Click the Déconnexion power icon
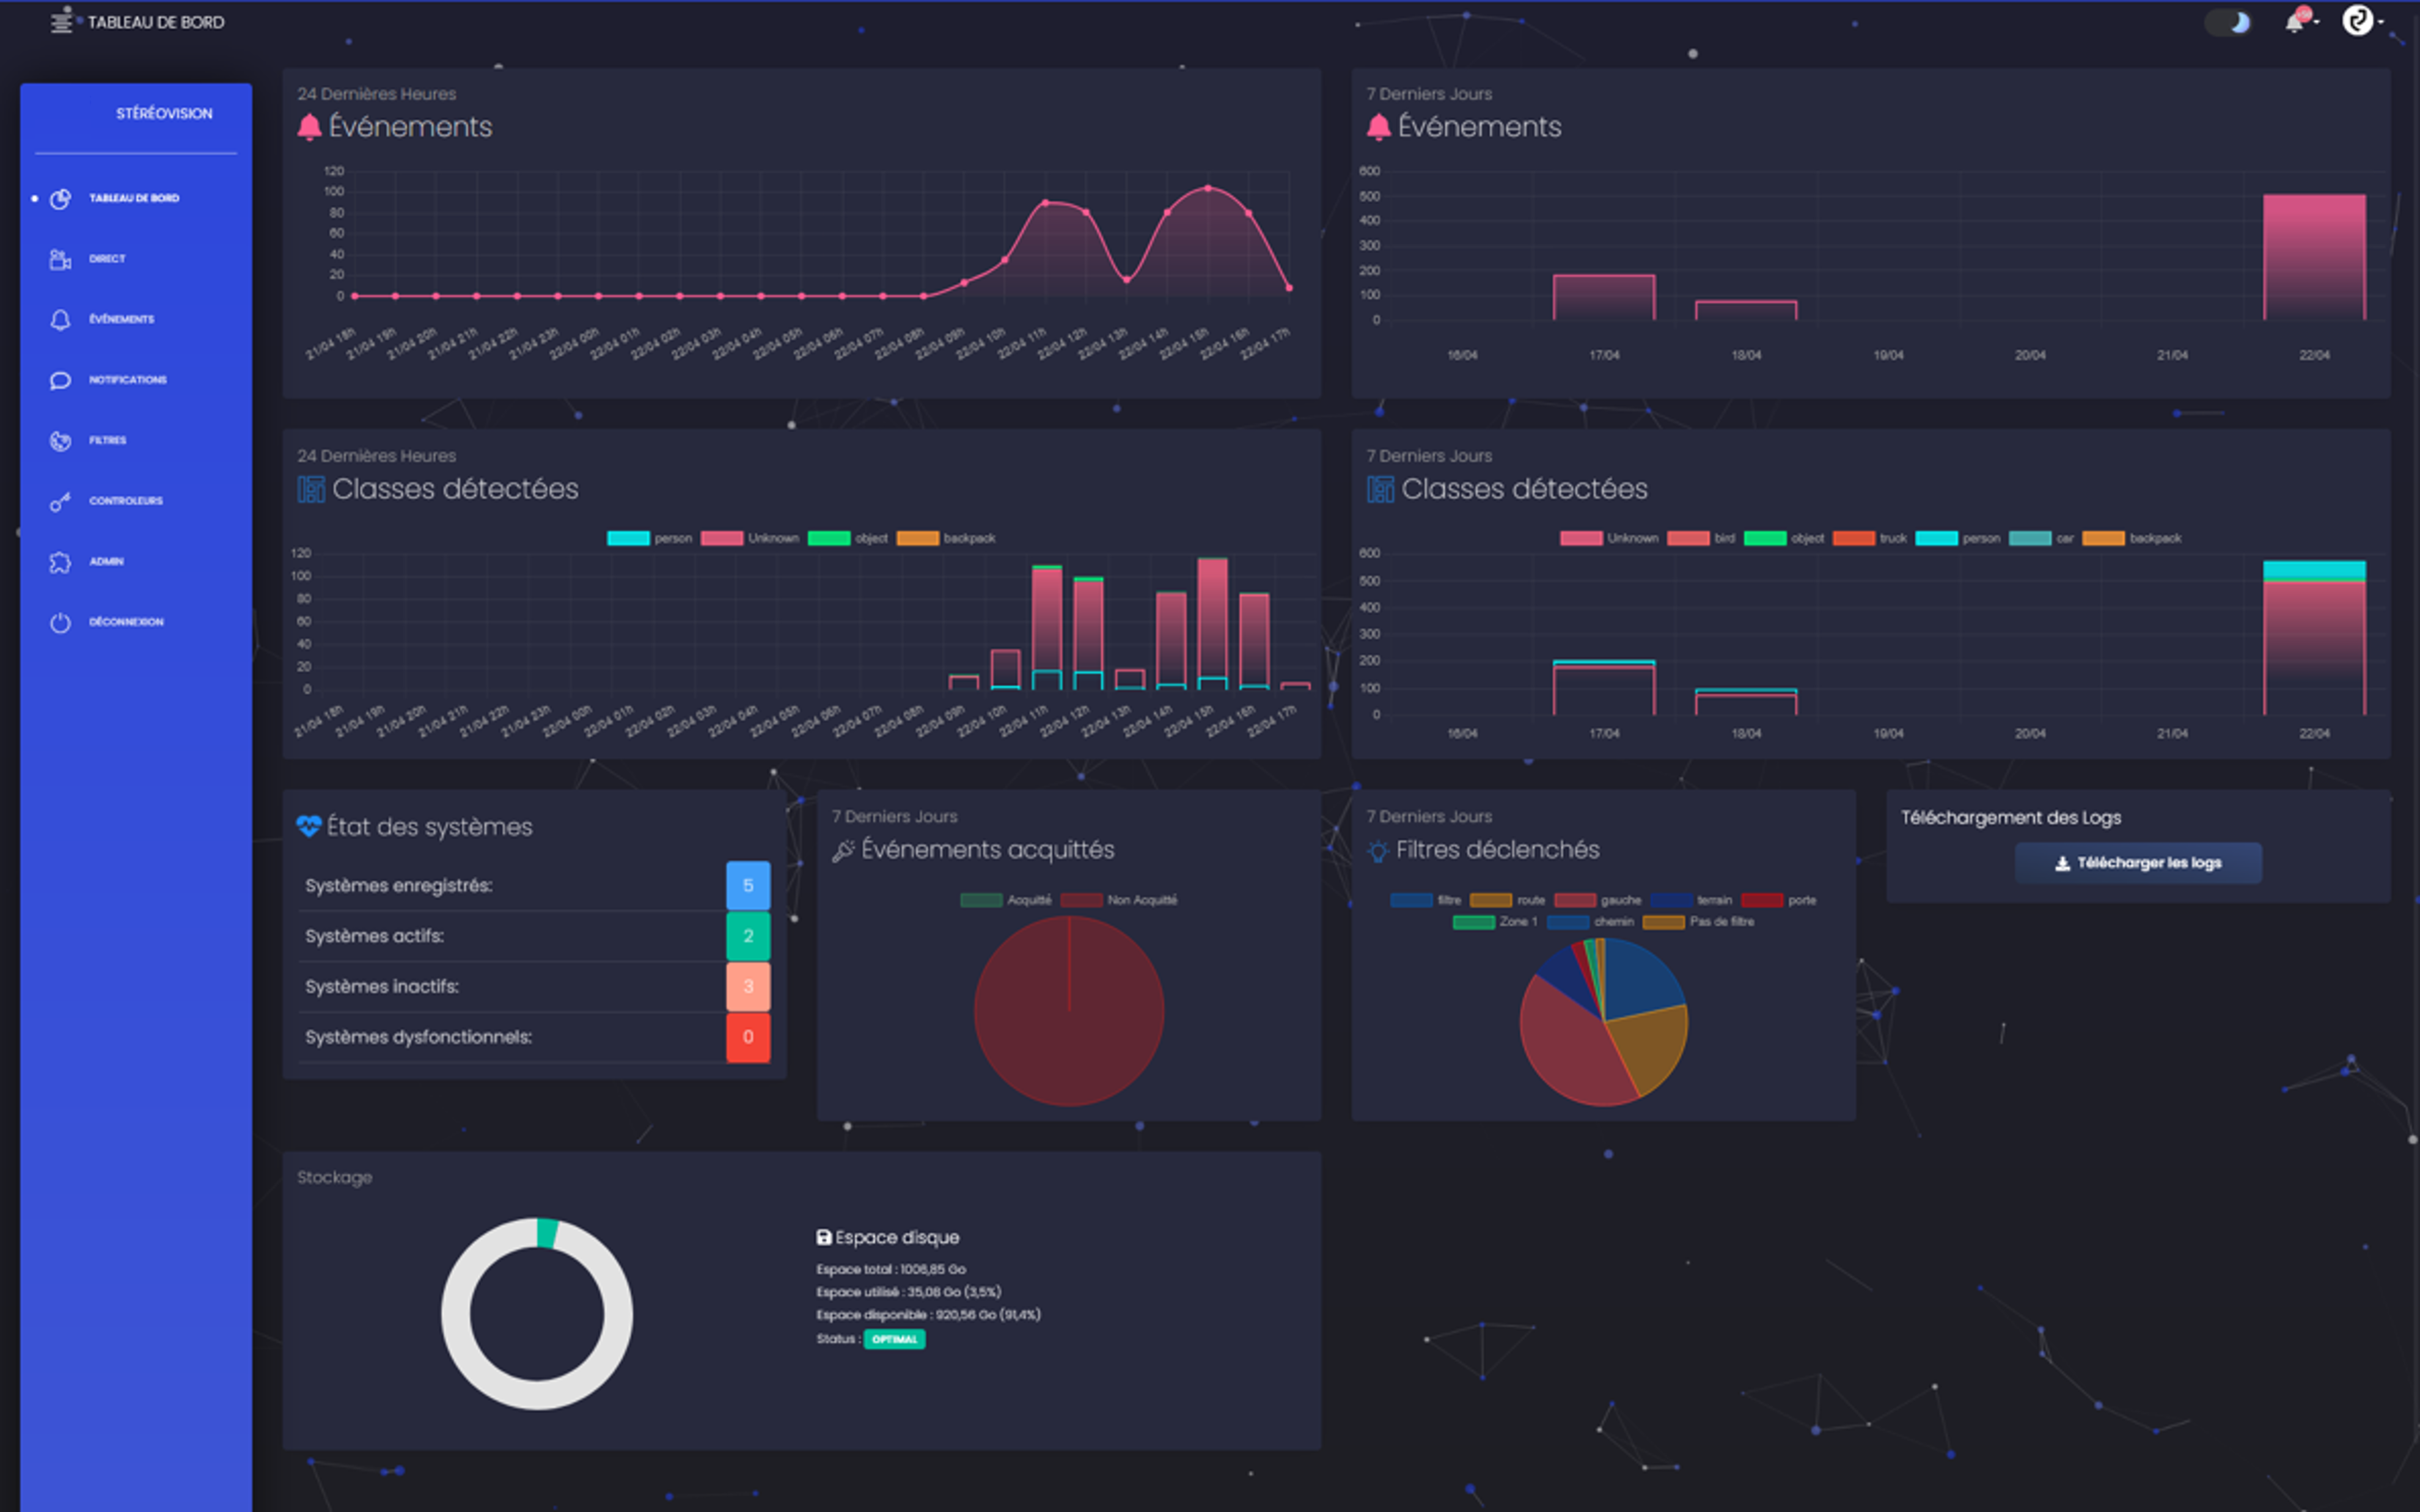 click(x=60, y=622)
